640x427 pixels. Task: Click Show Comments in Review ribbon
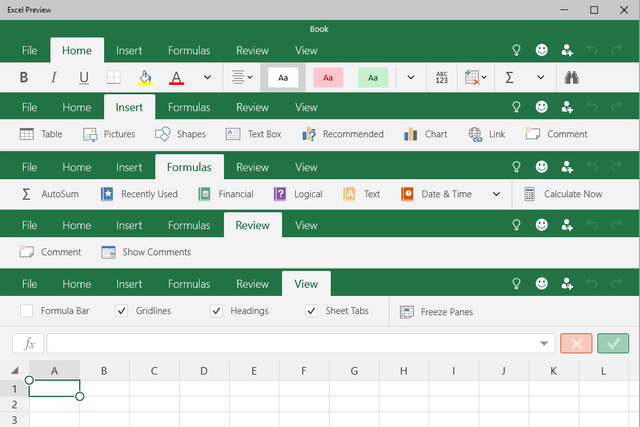pos(146,252)
